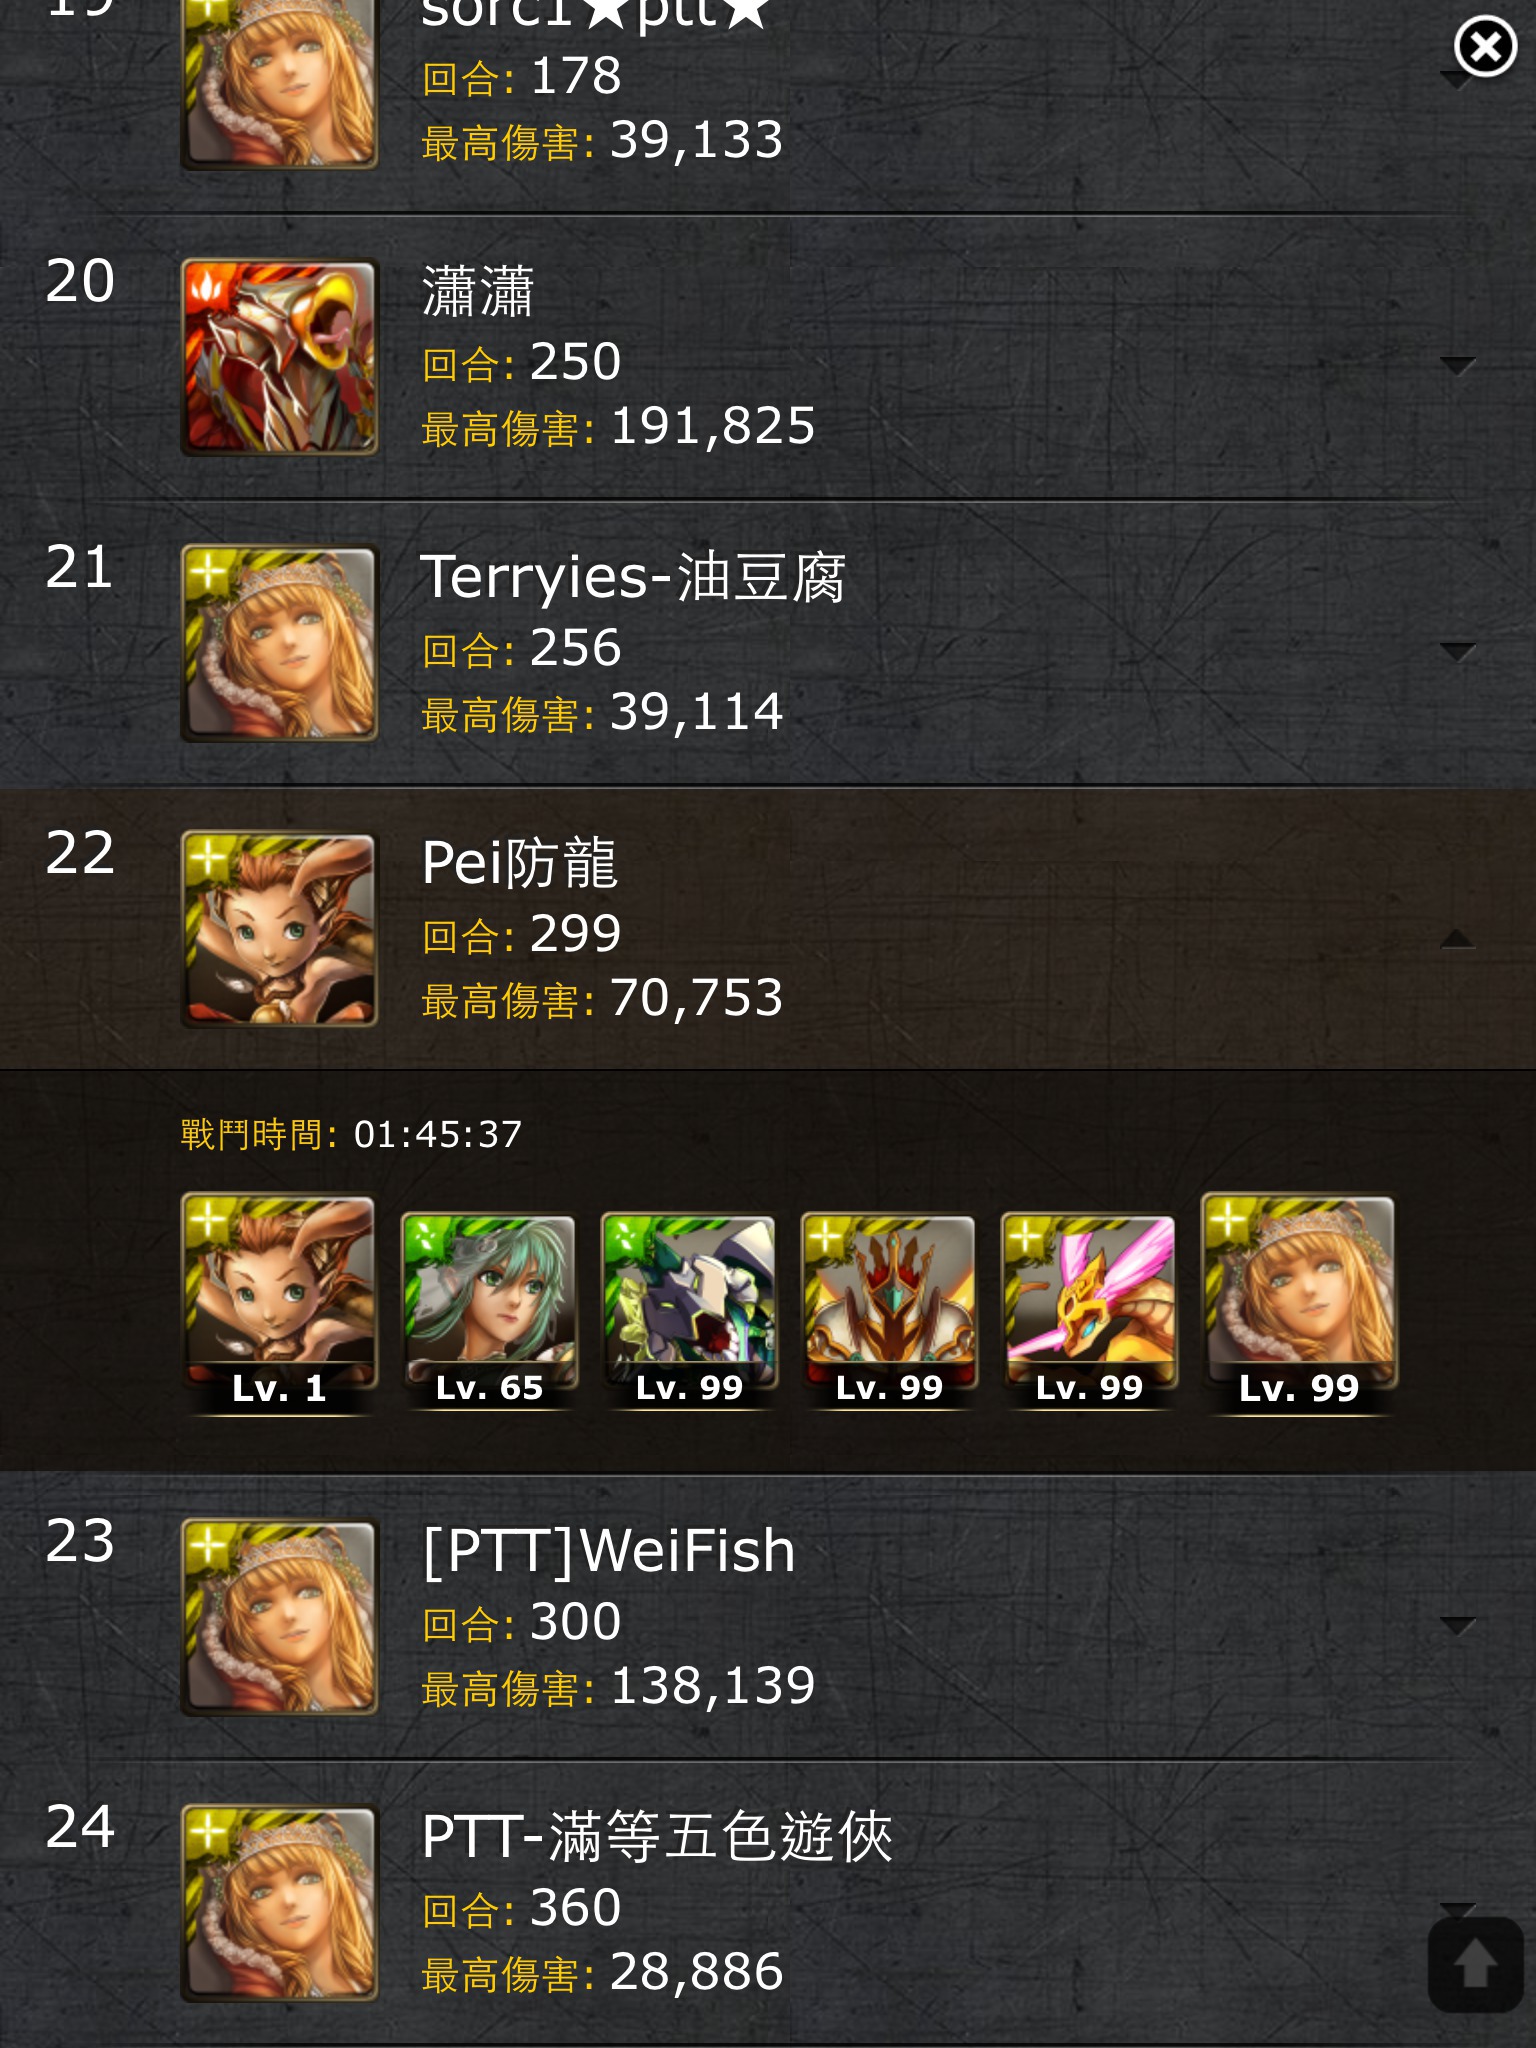This screenshot has height=2048, width=1536.
Task: Expand rank 19 entry arrow near top
Action: coord(1457,79)
